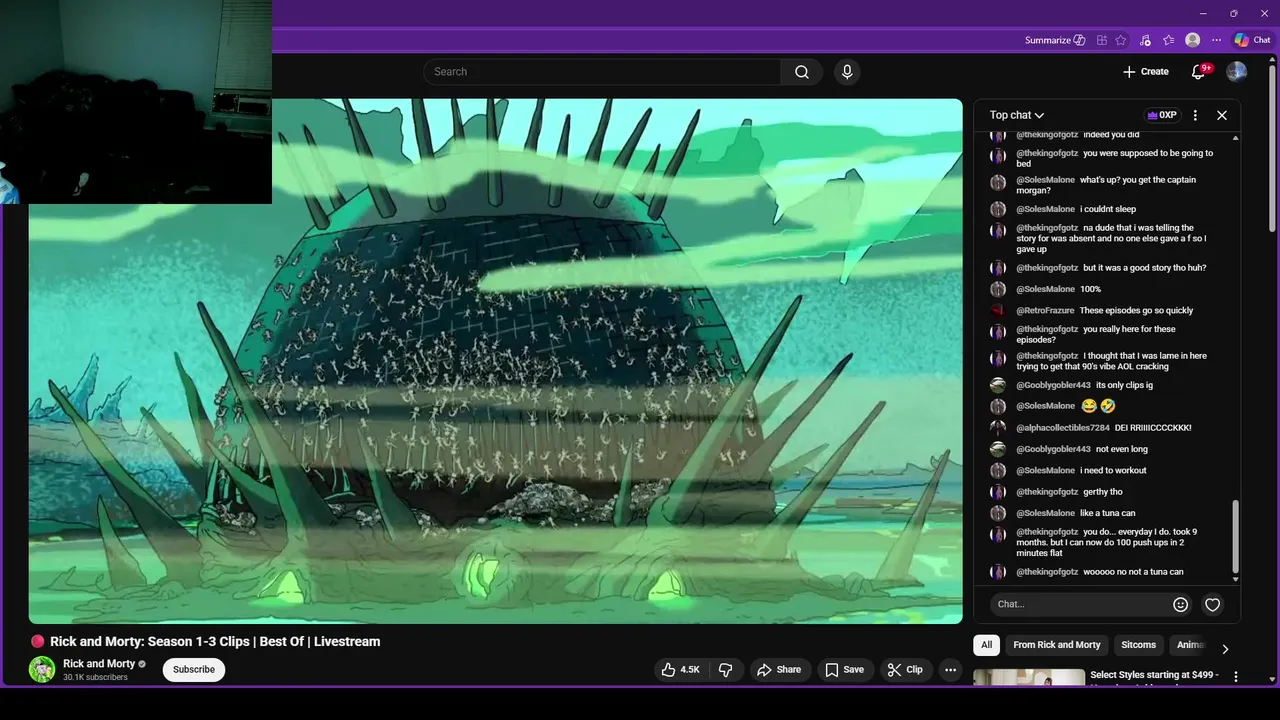
Task: Open YouTube account avatar menu
Action: tap(1237, 72)
